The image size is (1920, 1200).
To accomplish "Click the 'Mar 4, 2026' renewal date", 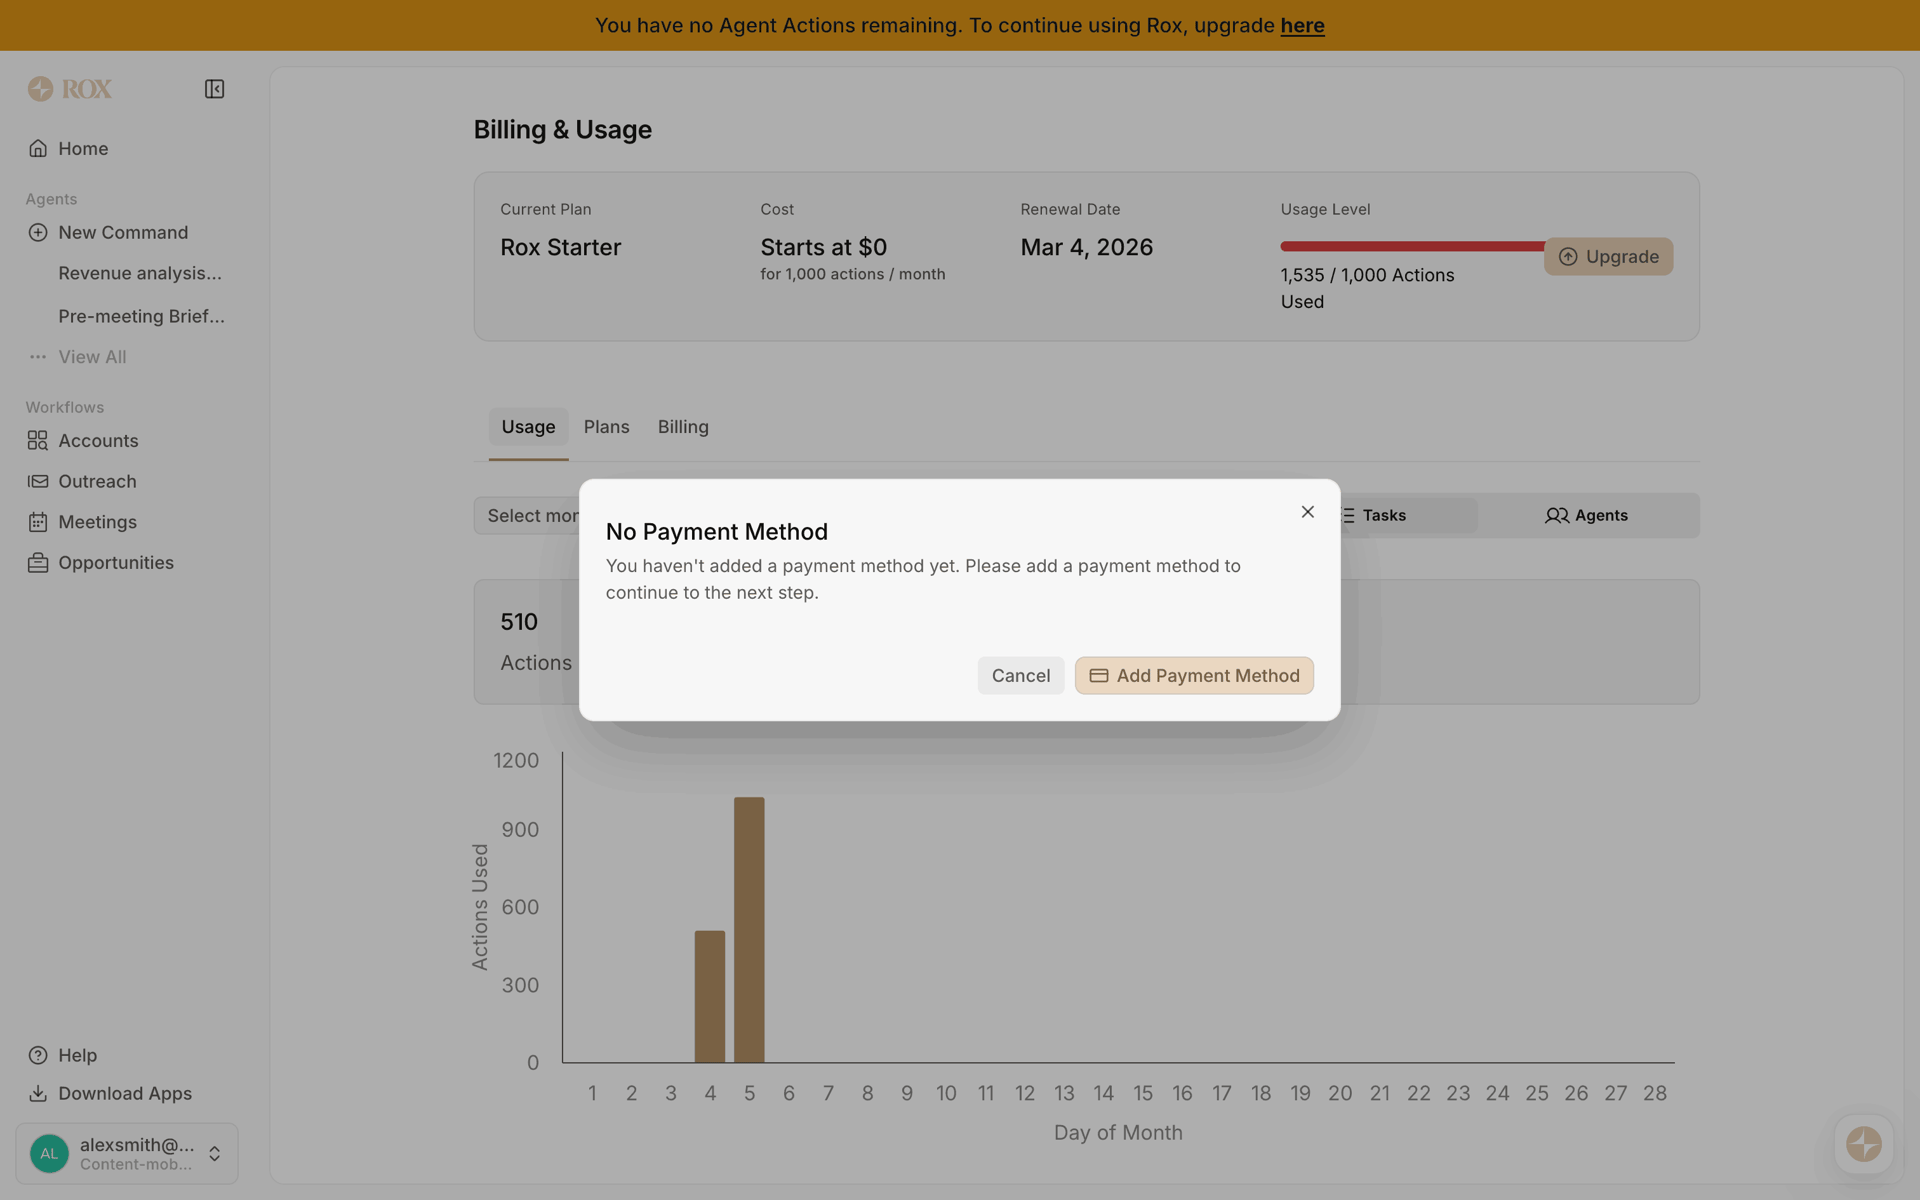I will [1086, 247].
